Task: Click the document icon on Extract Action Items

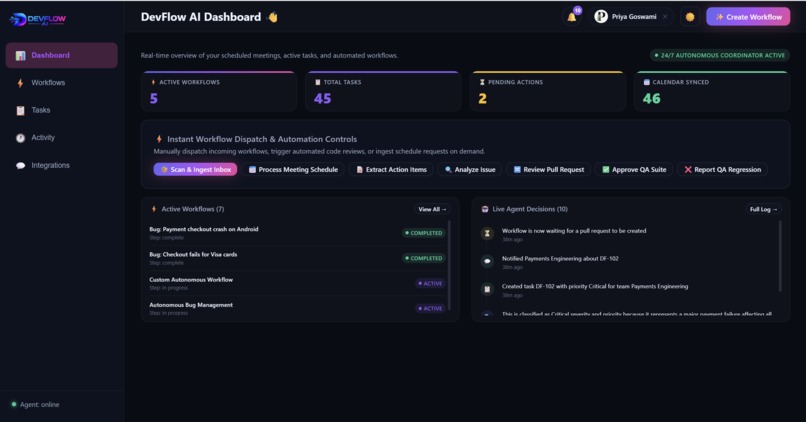Action: (359, 170)
